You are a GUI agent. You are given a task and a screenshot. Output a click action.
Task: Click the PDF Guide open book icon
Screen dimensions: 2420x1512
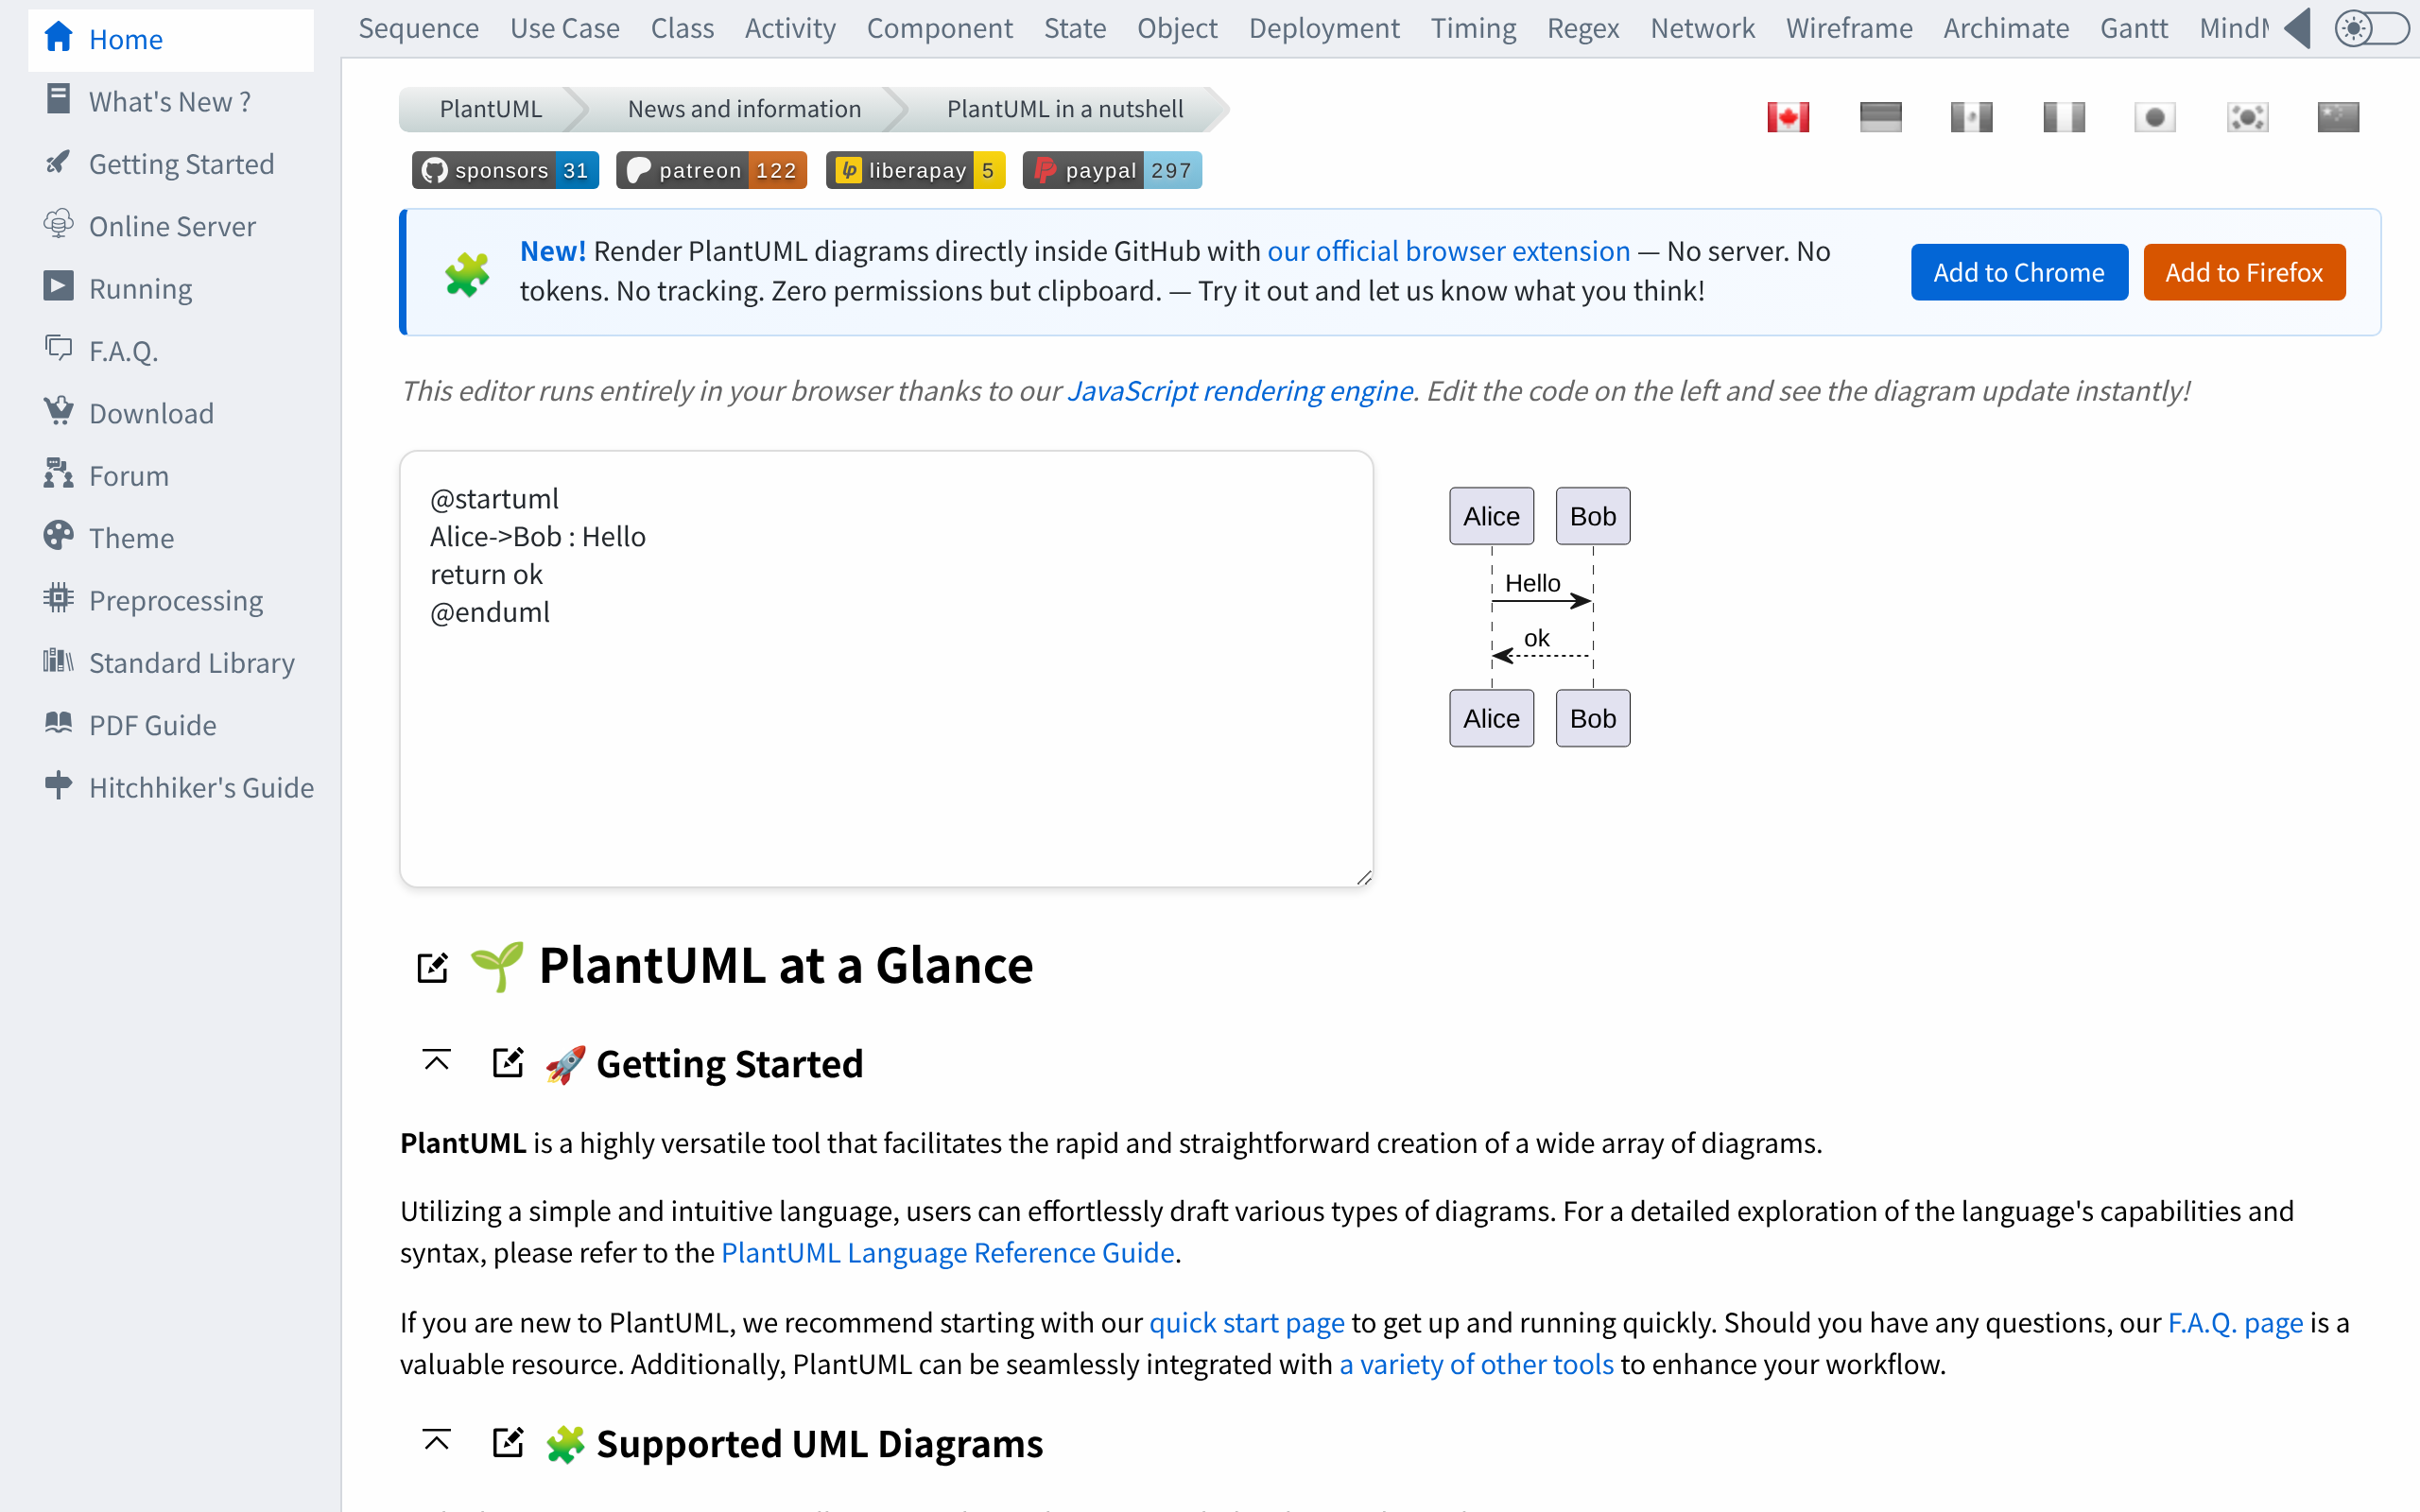[x=58, y=723]
